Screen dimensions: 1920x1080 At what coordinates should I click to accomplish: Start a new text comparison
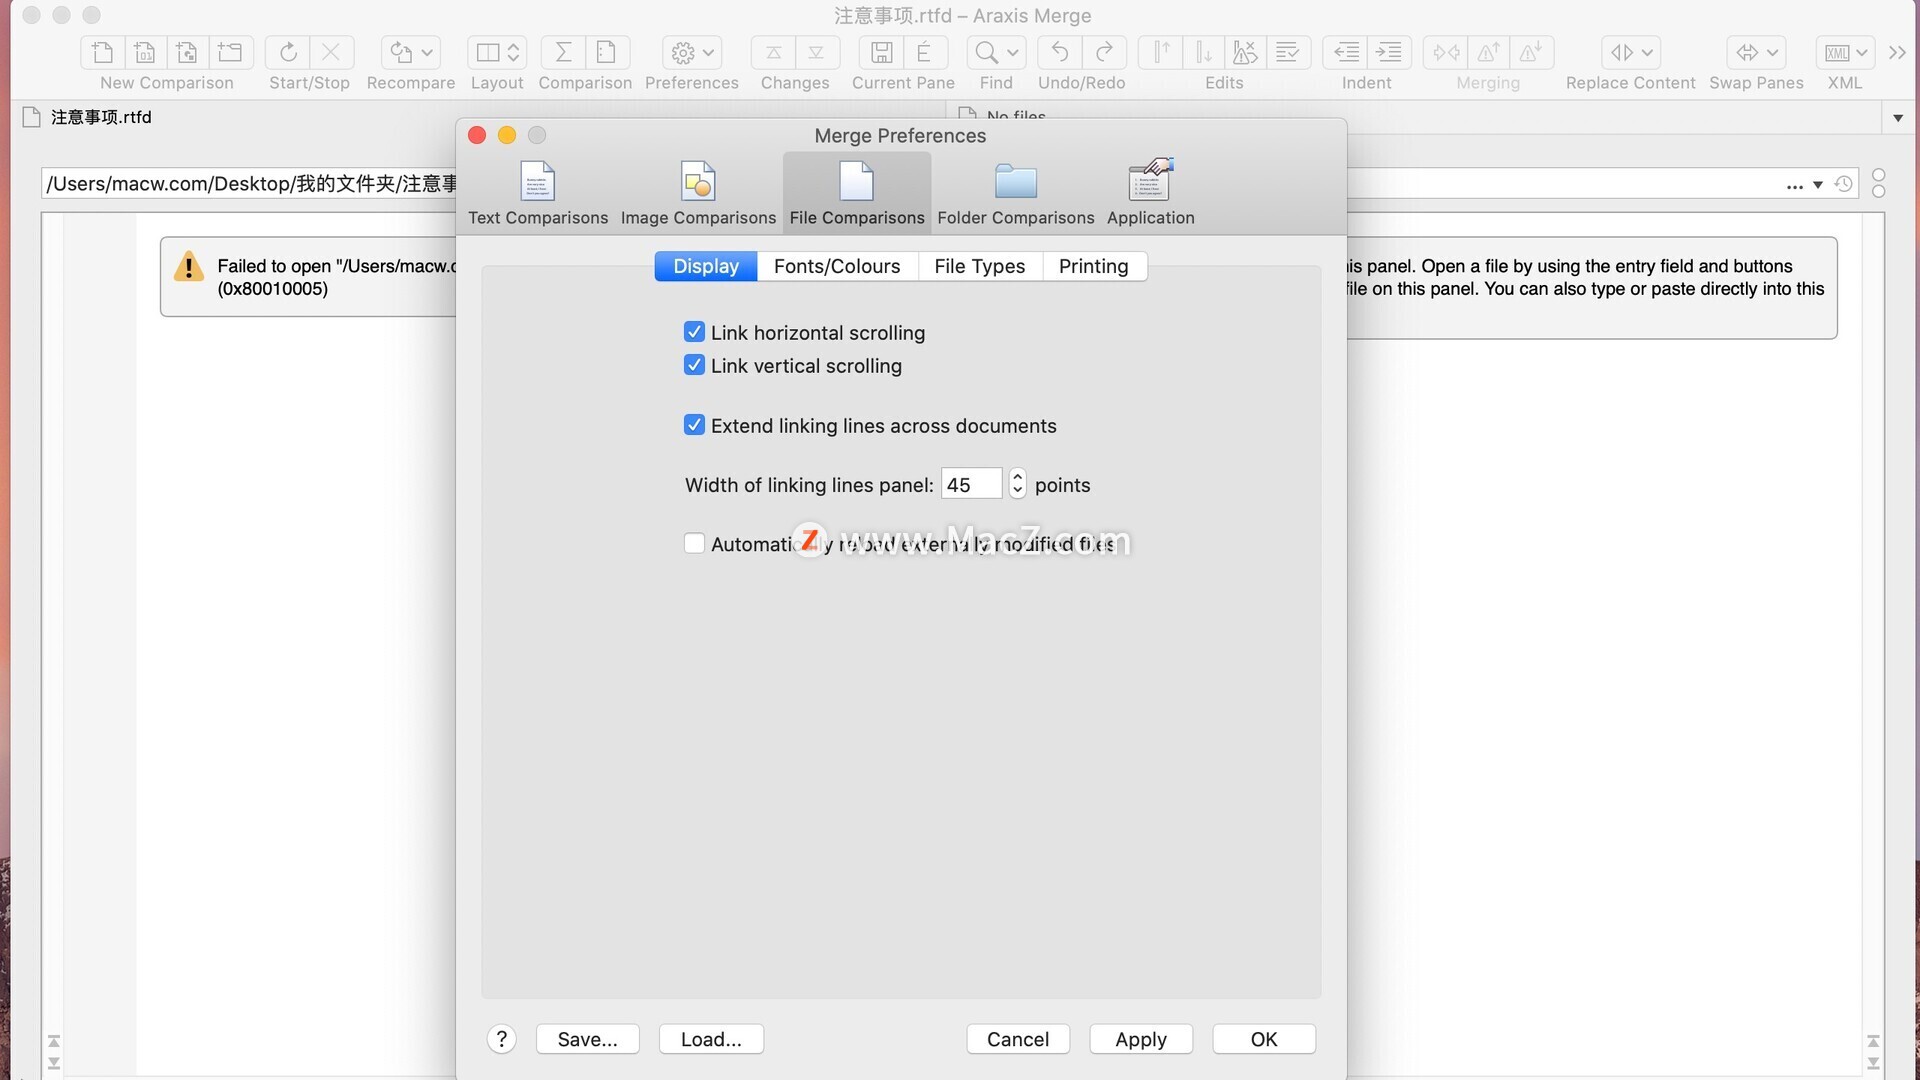pos(102,52)
